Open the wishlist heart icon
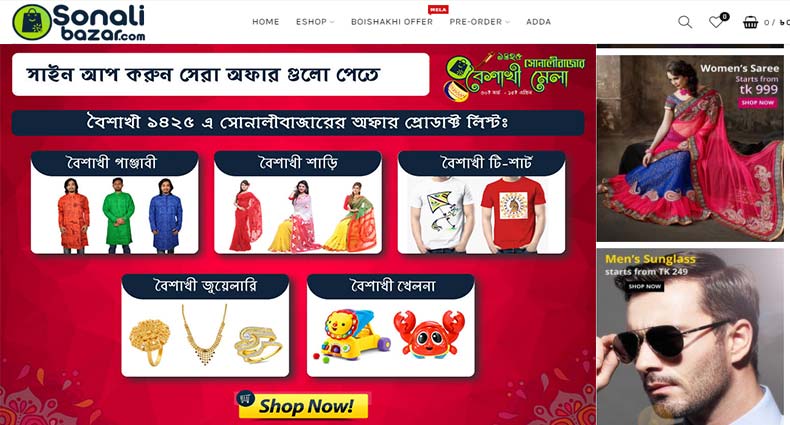The image size is (790, 425). tap(716, 22)
